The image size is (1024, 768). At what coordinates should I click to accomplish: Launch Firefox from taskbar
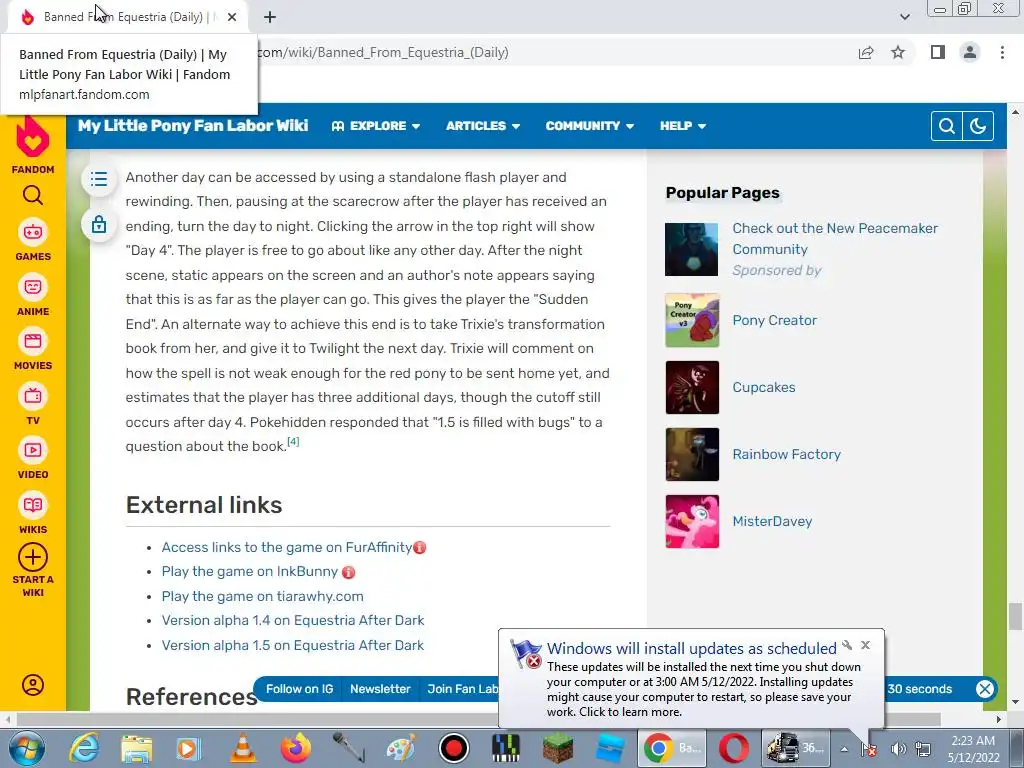coord(296,748)
